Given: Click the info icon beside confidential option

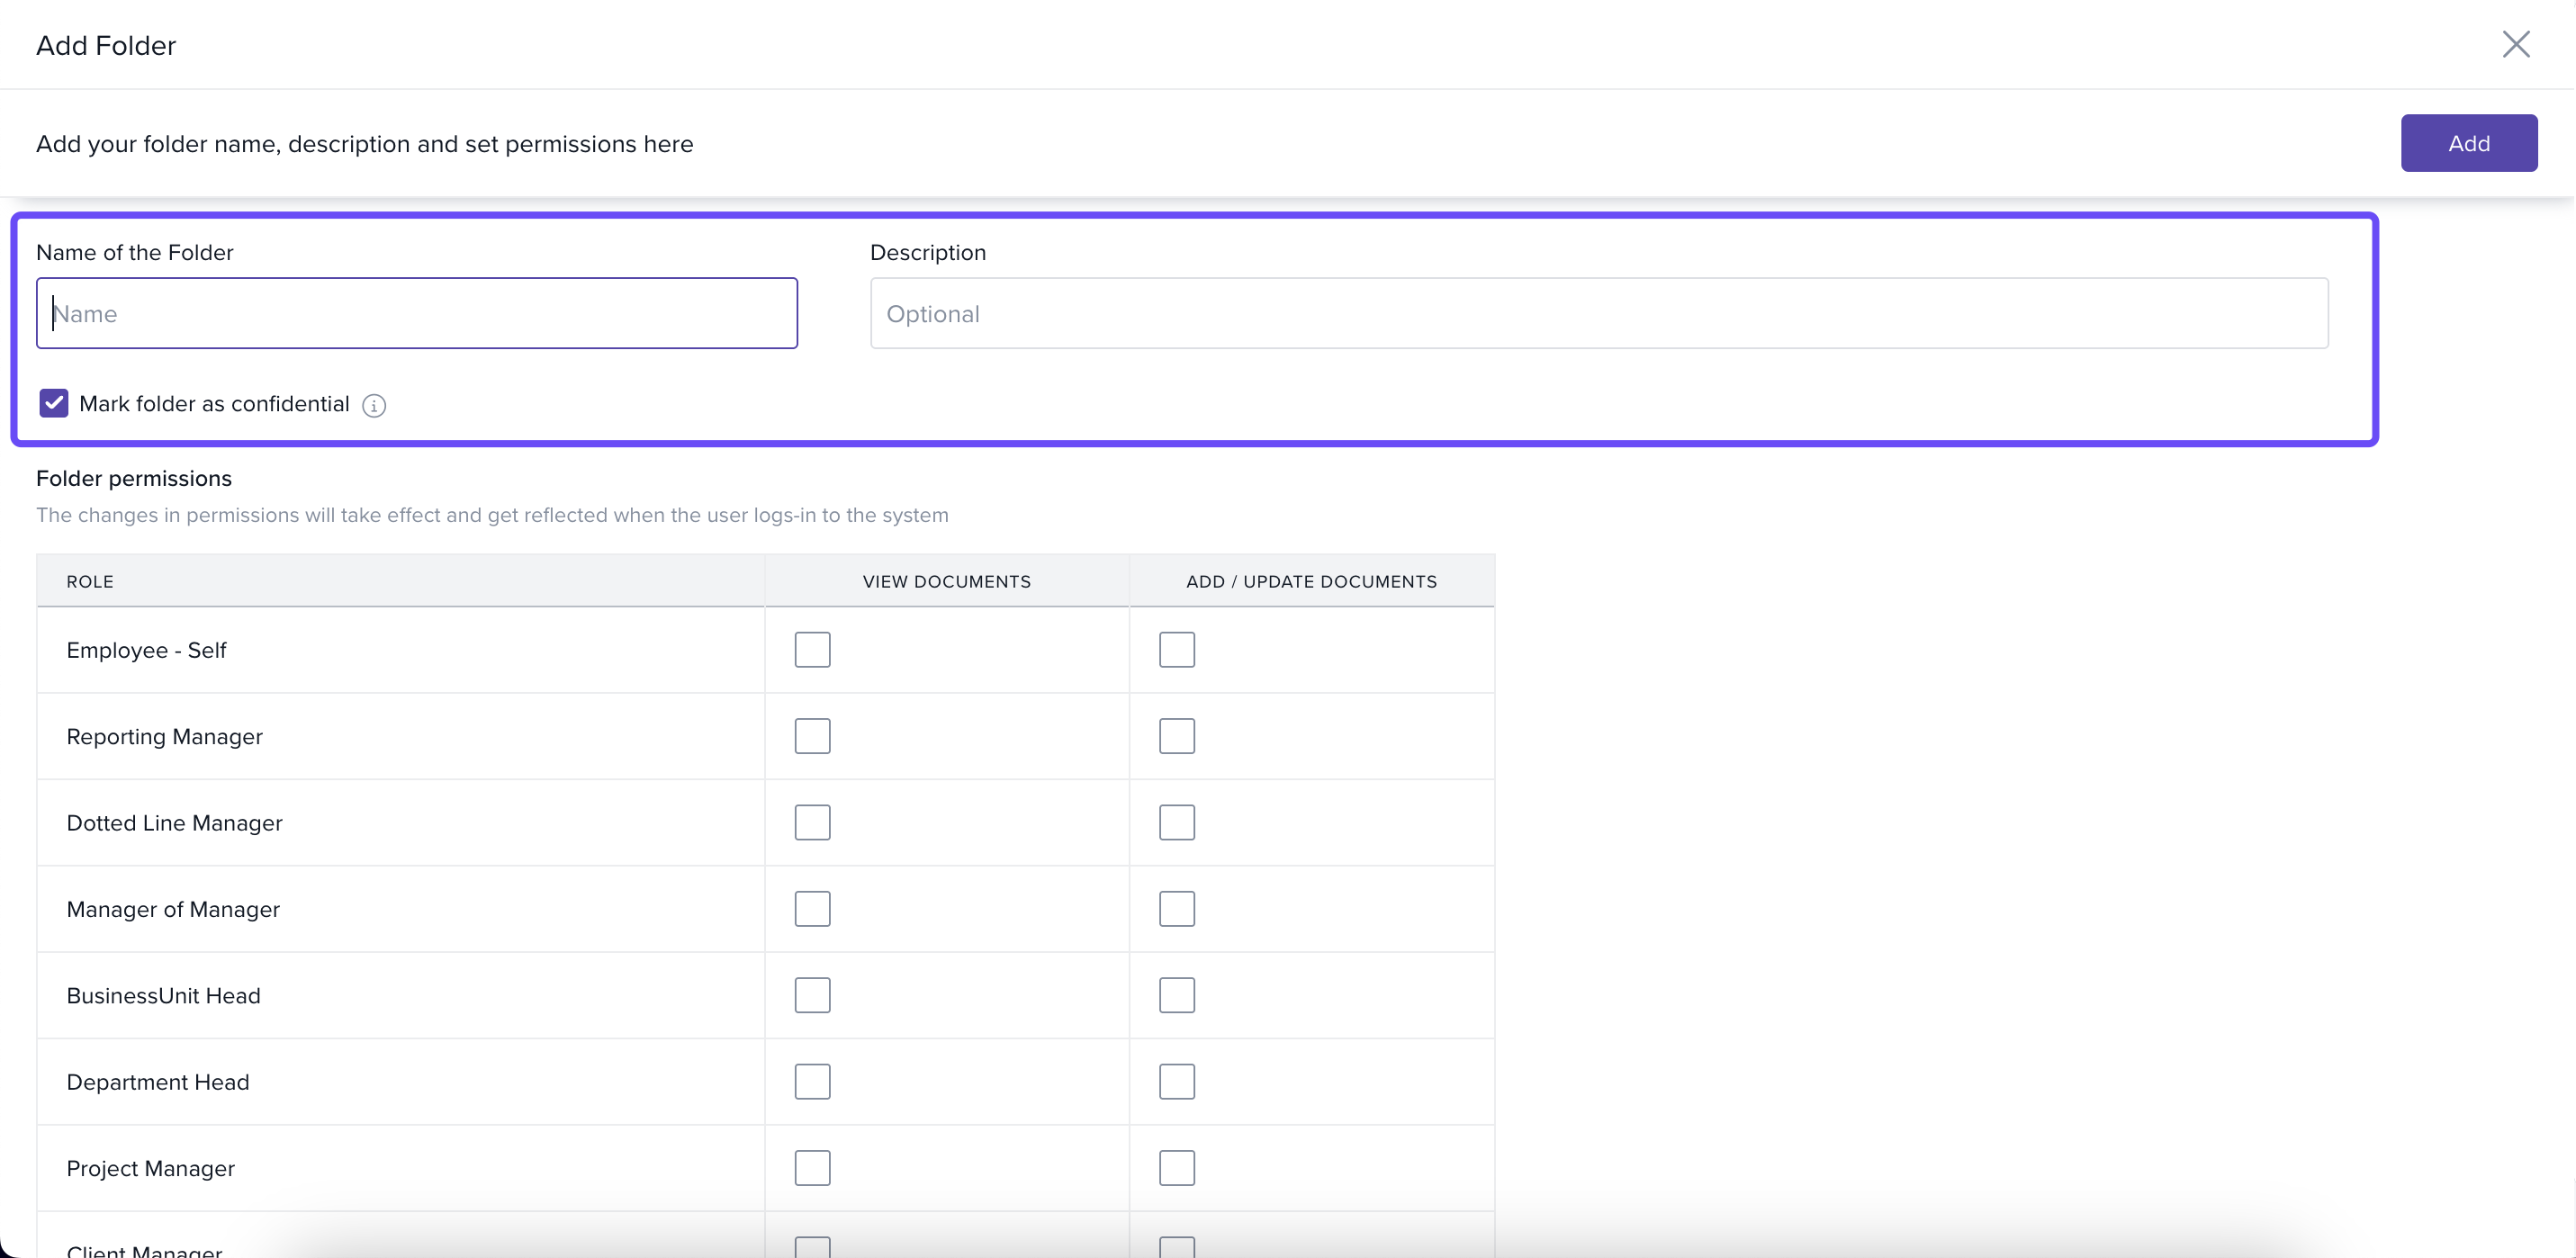Looking at the screenshot, I should click(374, 405).
